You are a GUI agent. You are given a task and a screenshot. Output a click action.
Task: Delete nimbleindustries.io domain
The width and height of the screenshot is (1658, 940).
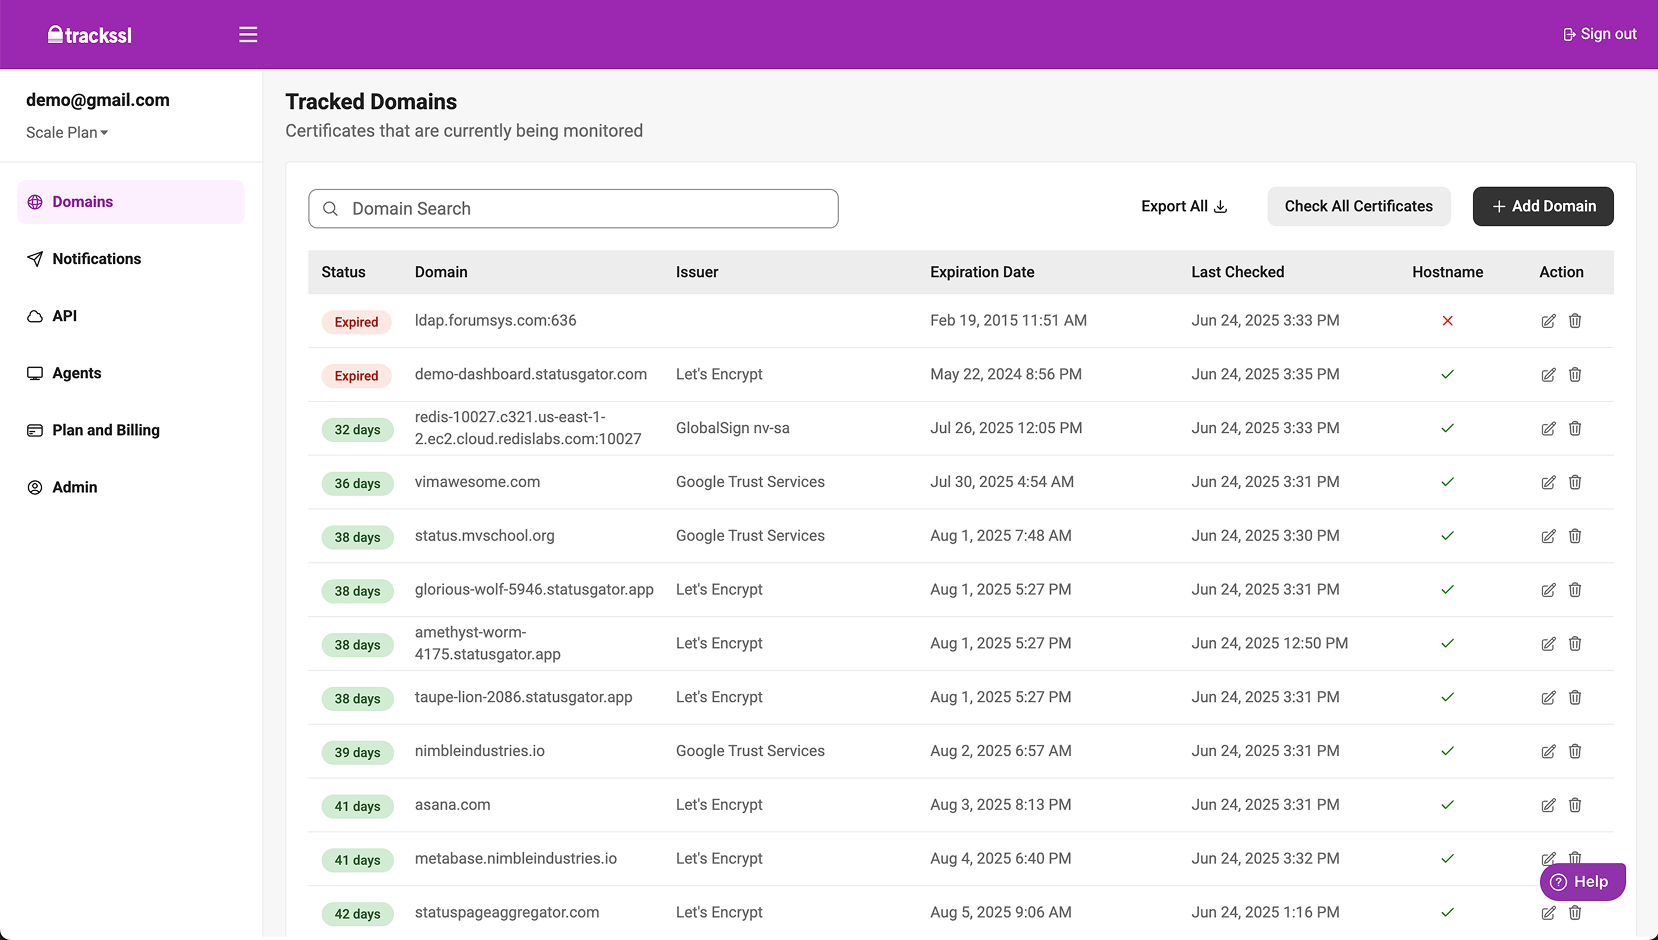coord(1575,752)
